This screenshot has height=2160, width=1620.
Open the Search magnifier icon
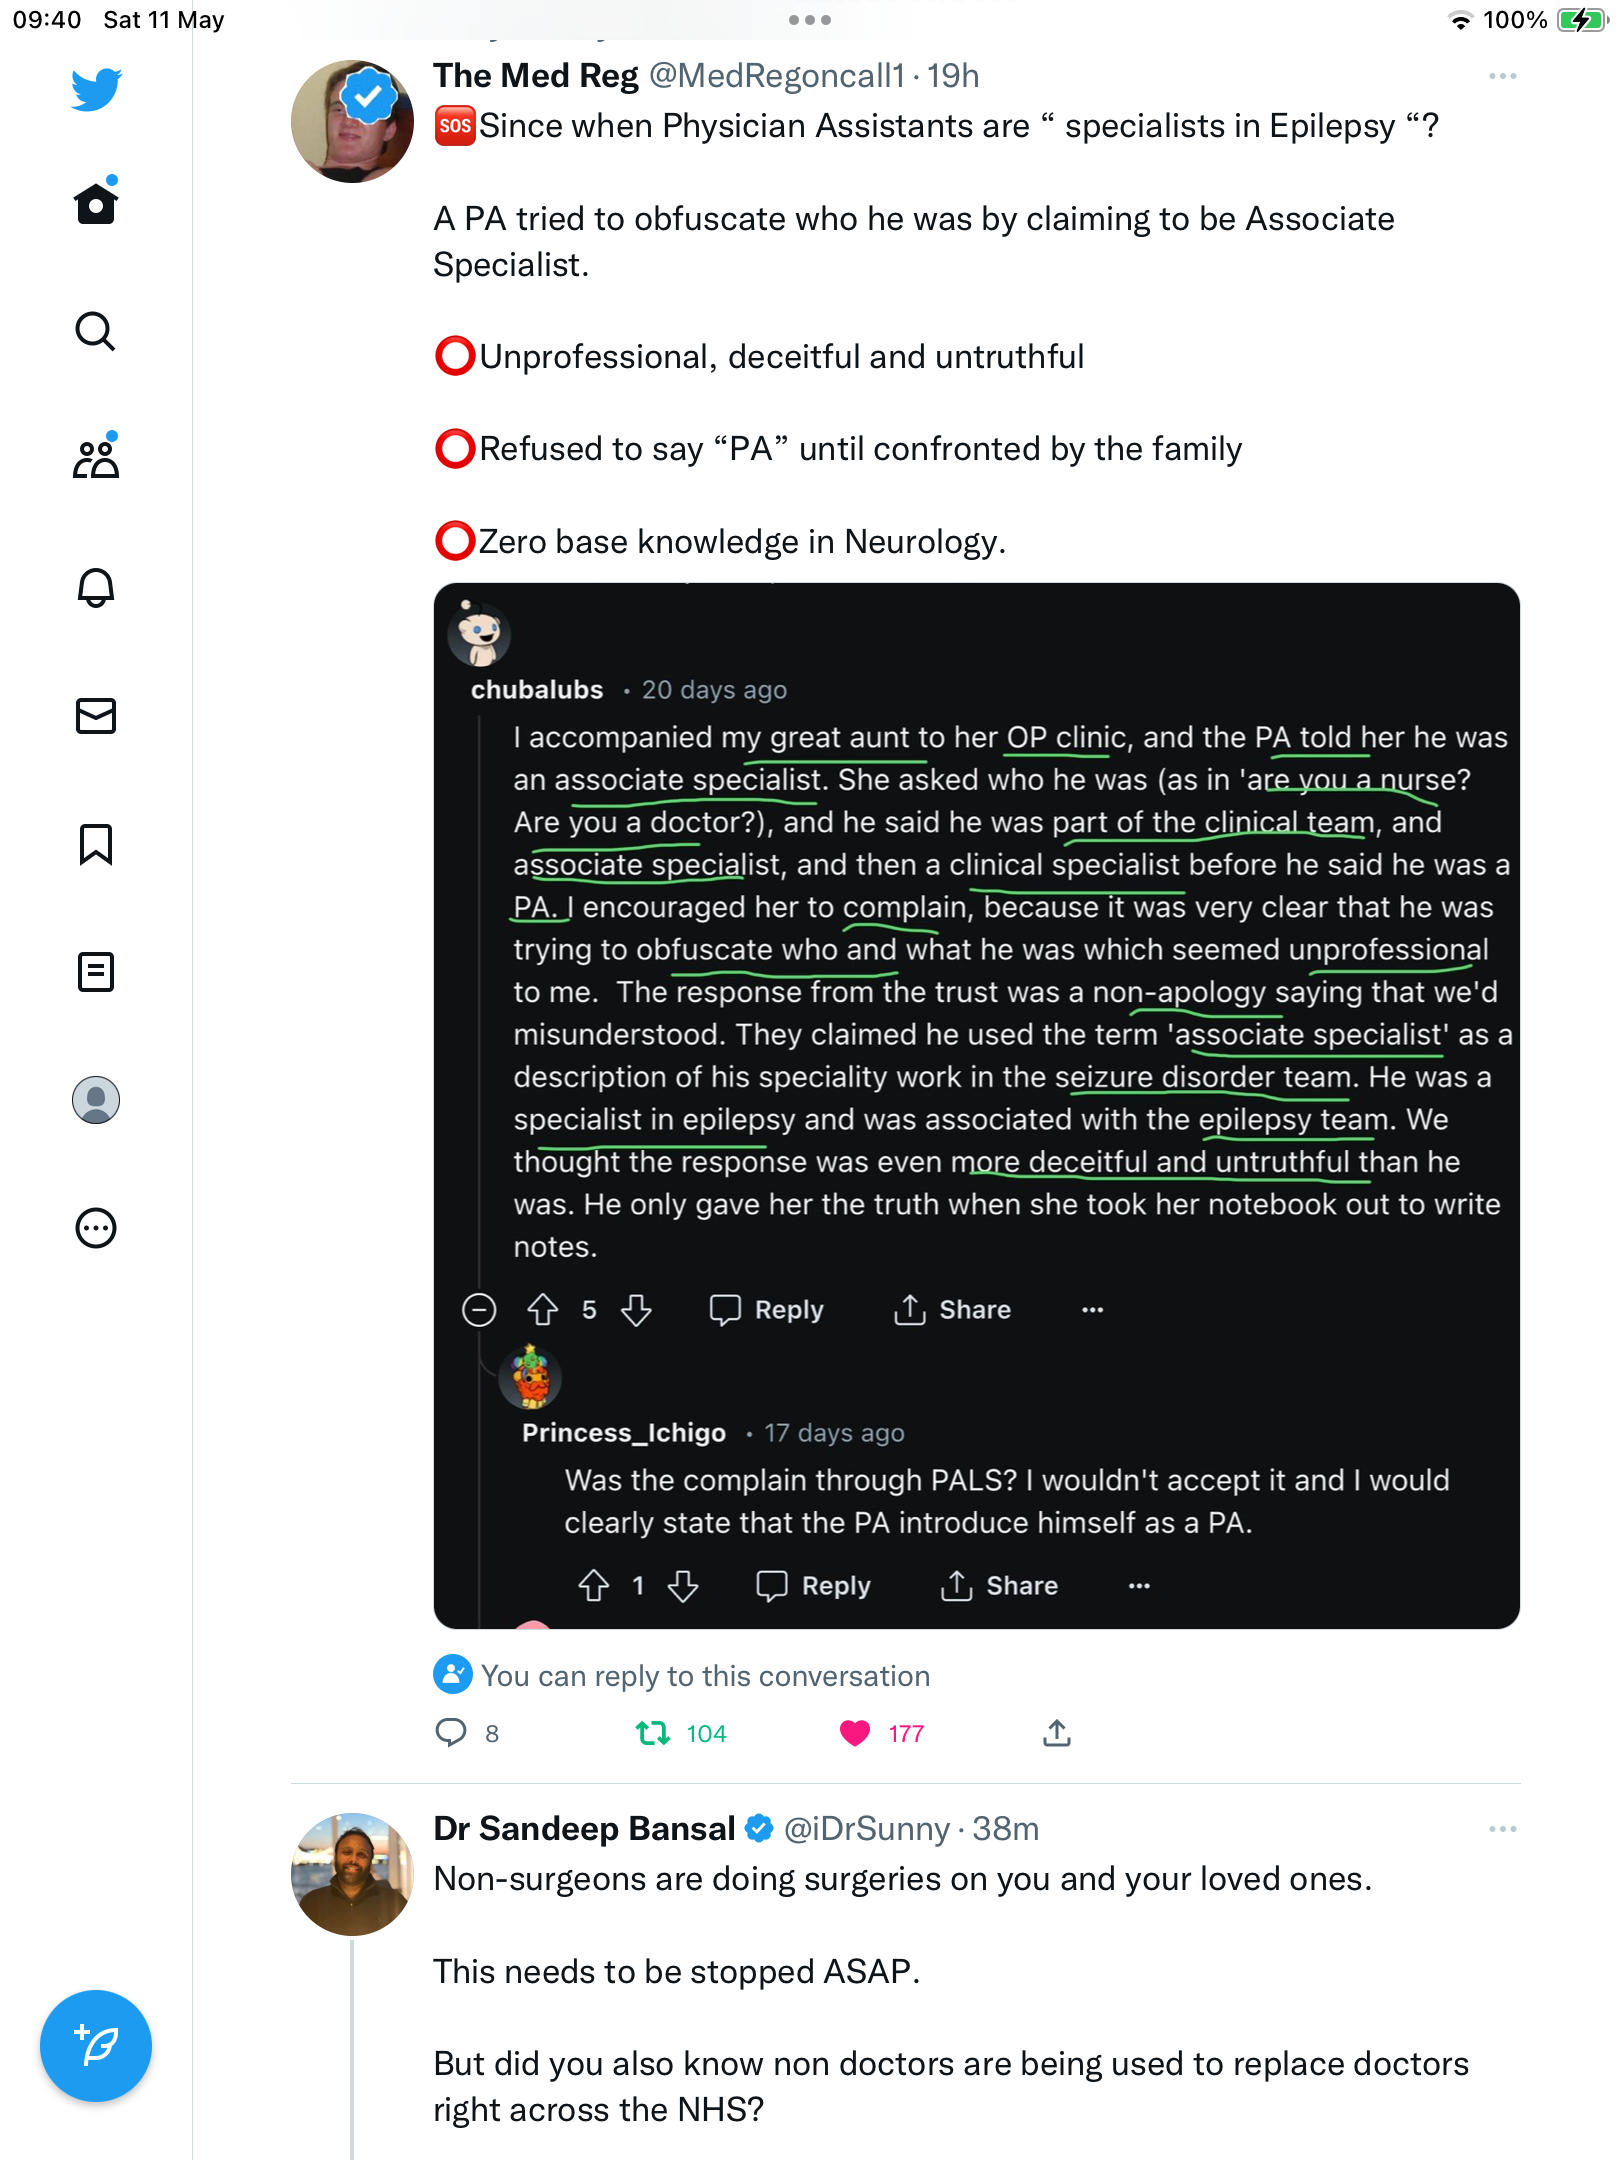tap(96, 331)
